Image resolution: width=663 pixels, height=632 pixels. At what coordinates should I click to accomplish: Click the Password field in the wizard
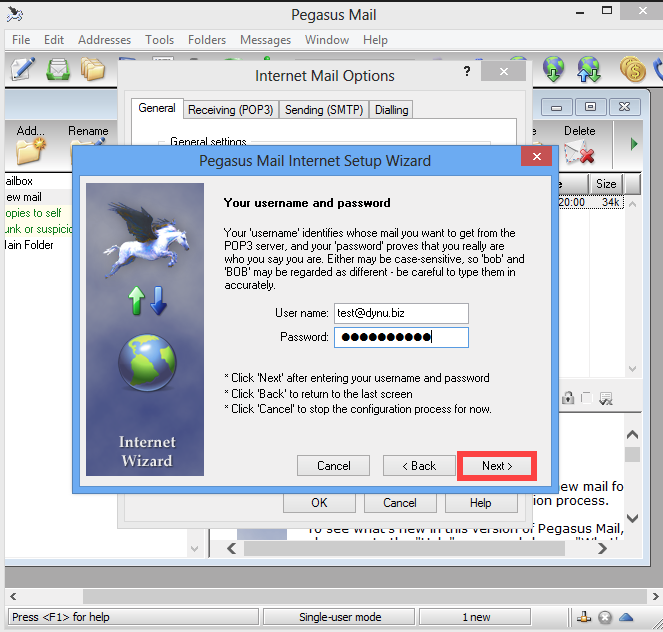click(x=401, y=337)
